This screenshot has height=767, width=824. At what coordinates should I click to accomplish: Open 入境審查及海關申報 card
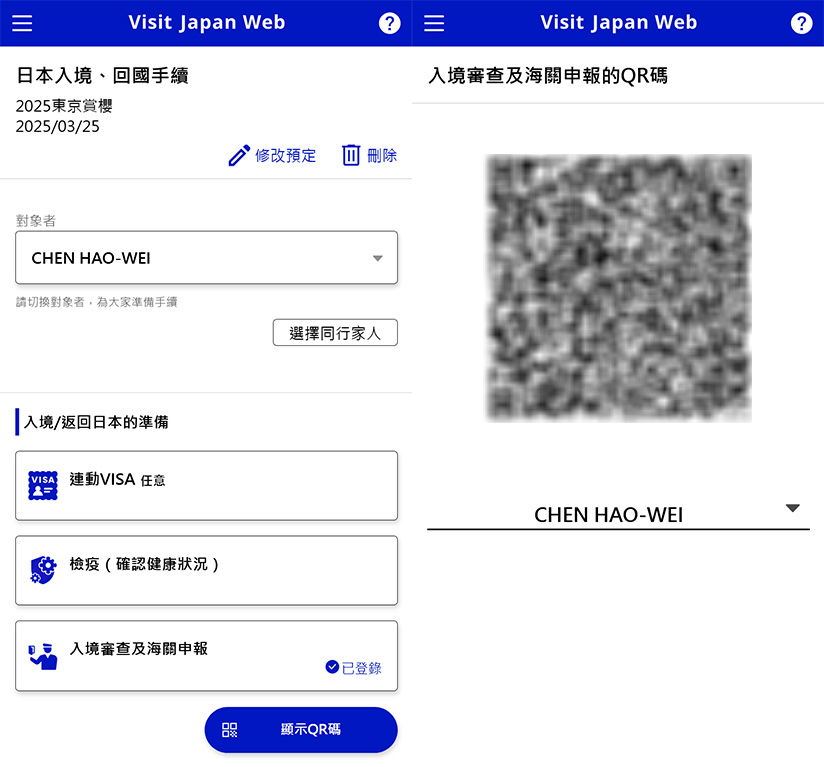pos(207,656)
